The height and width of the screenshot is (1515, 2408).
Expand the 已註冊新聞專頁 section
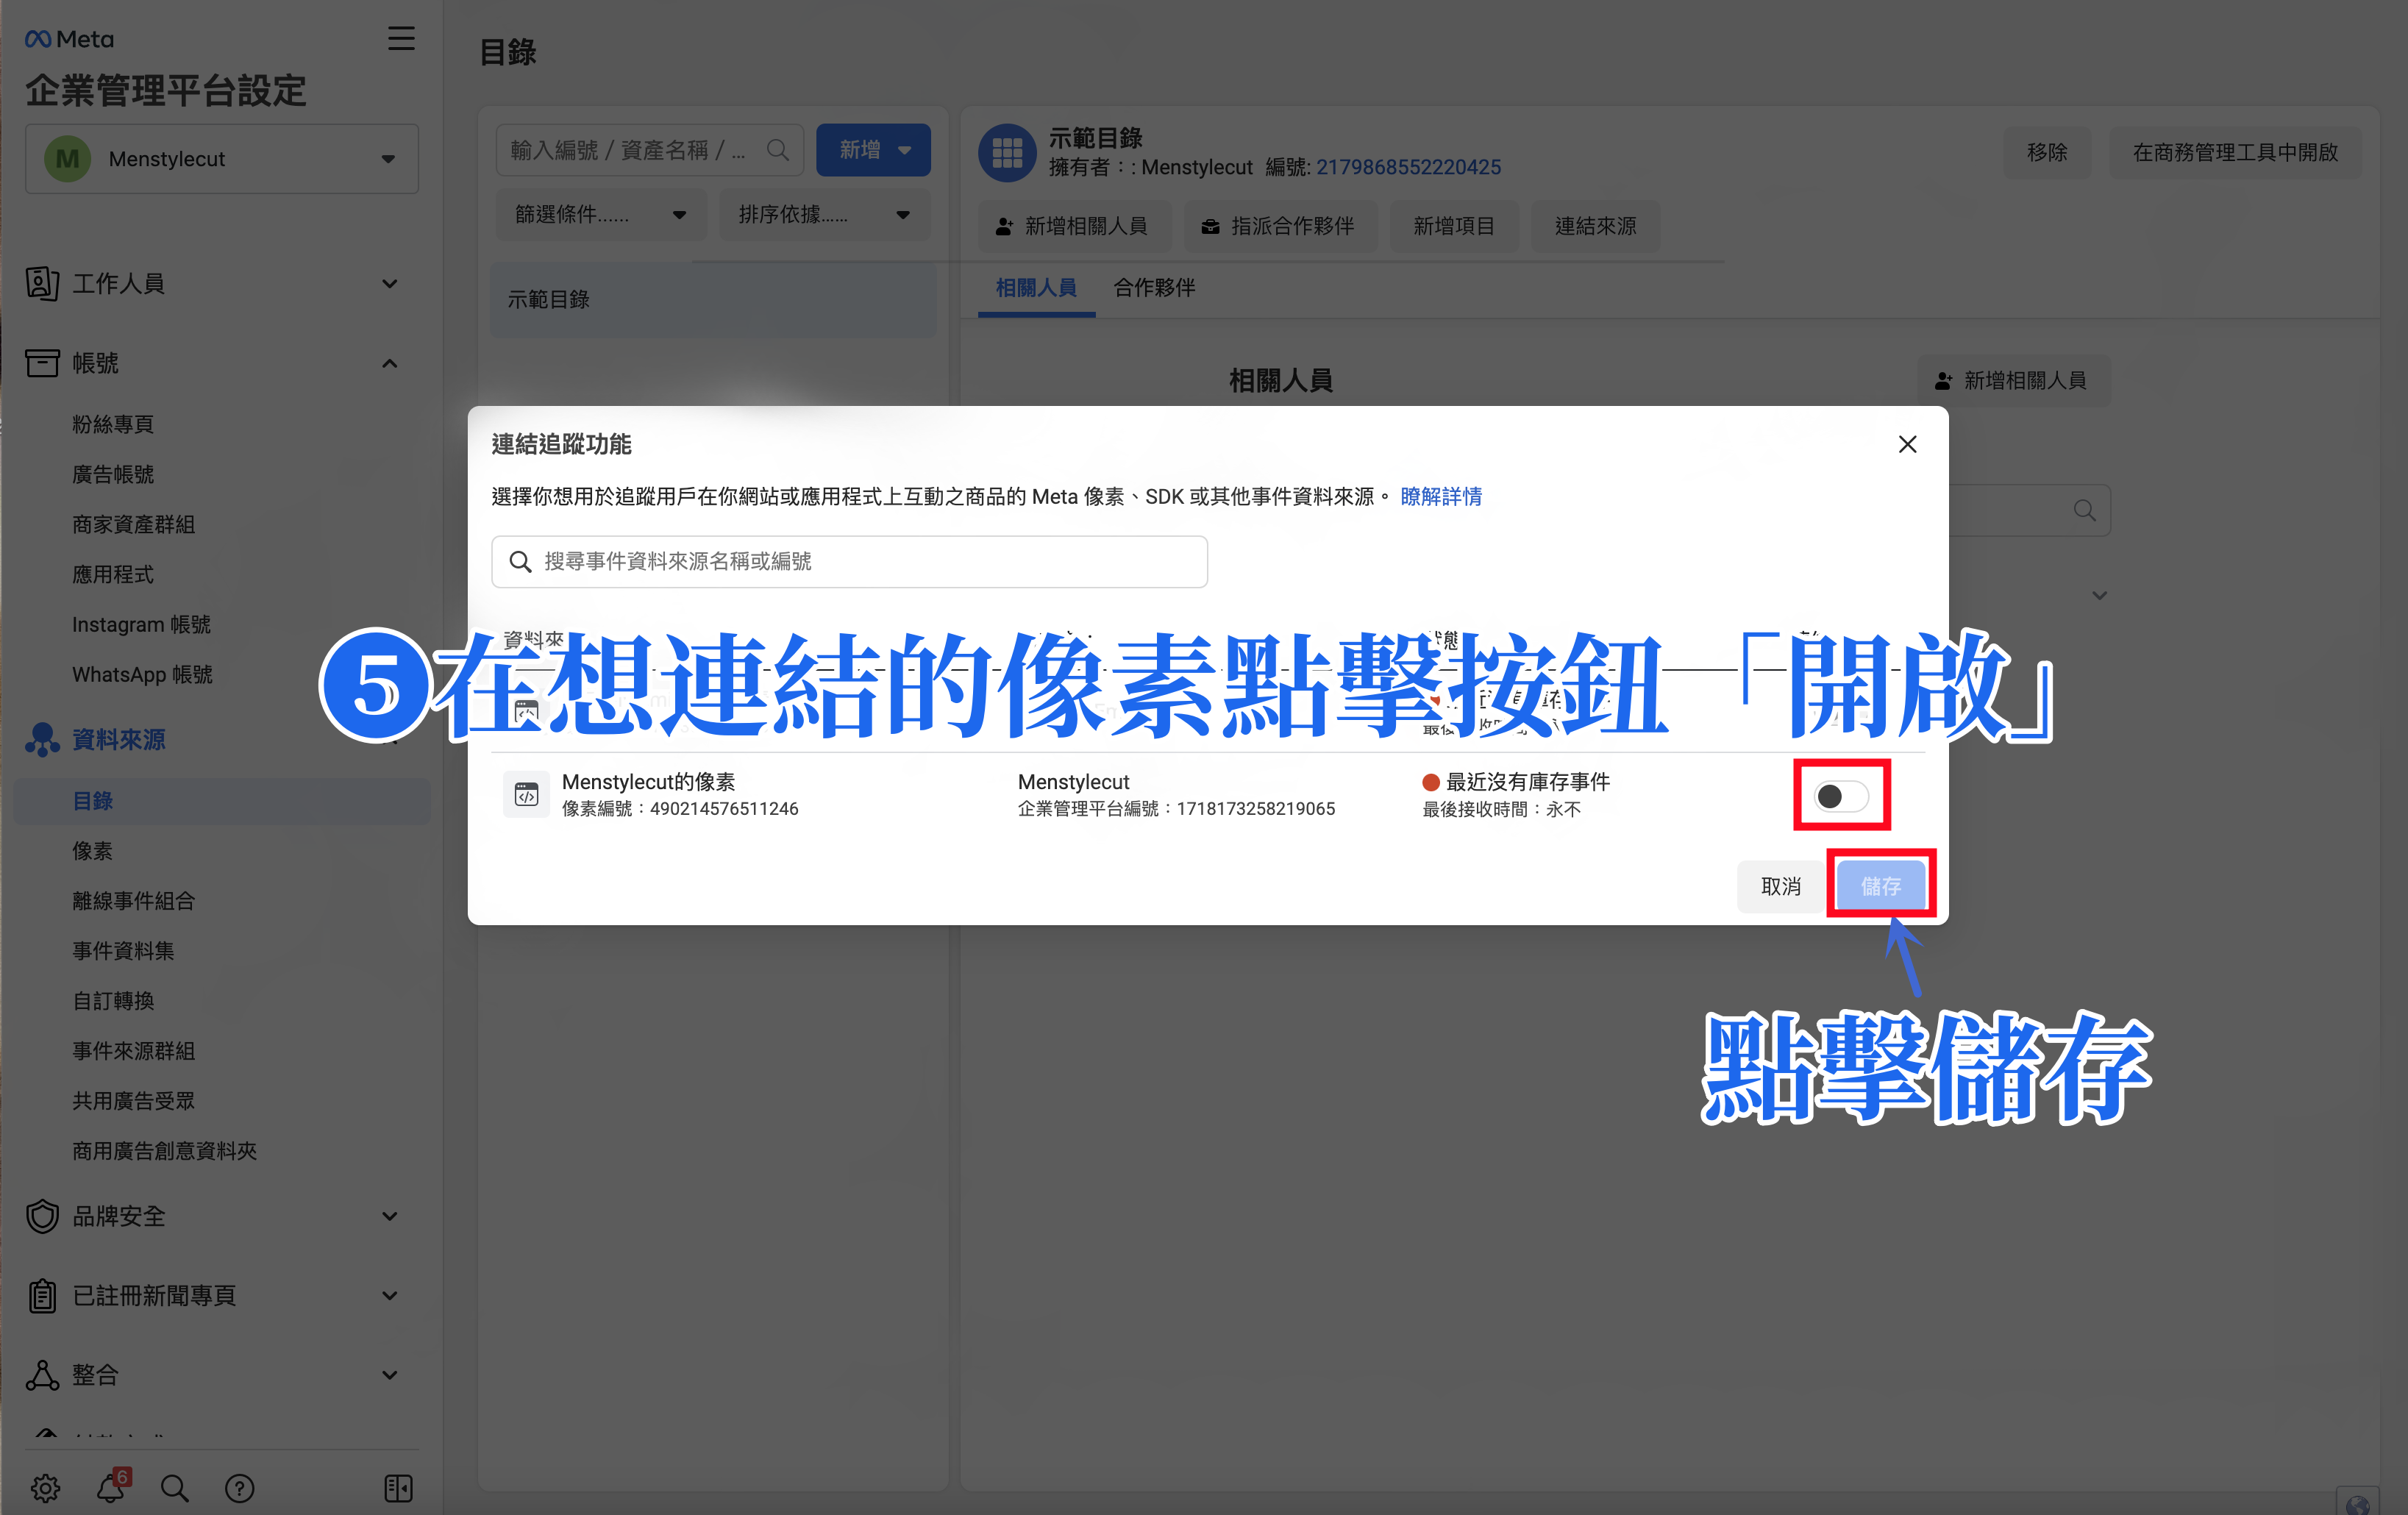tap(389, 1295)
